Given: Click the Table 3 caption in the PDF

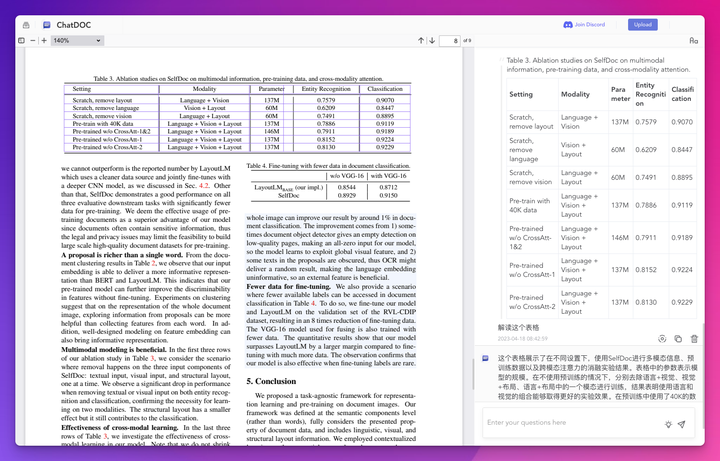Looking at the screenshot, I should pos(238,79).
